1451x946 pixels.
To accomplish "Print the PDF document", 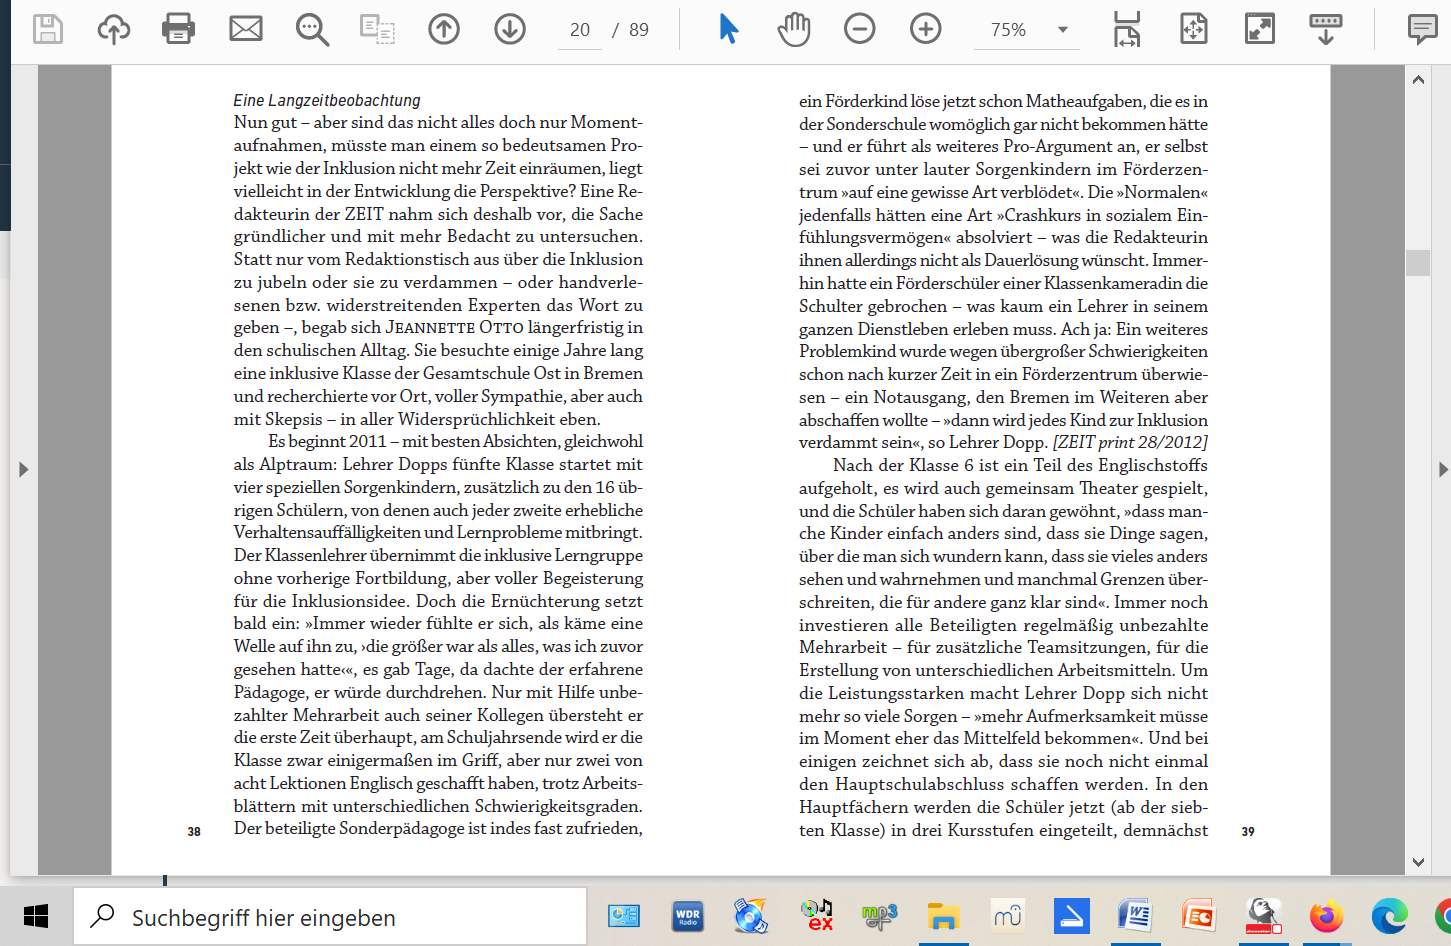I will pyautogui.click(x=179, y=29).
